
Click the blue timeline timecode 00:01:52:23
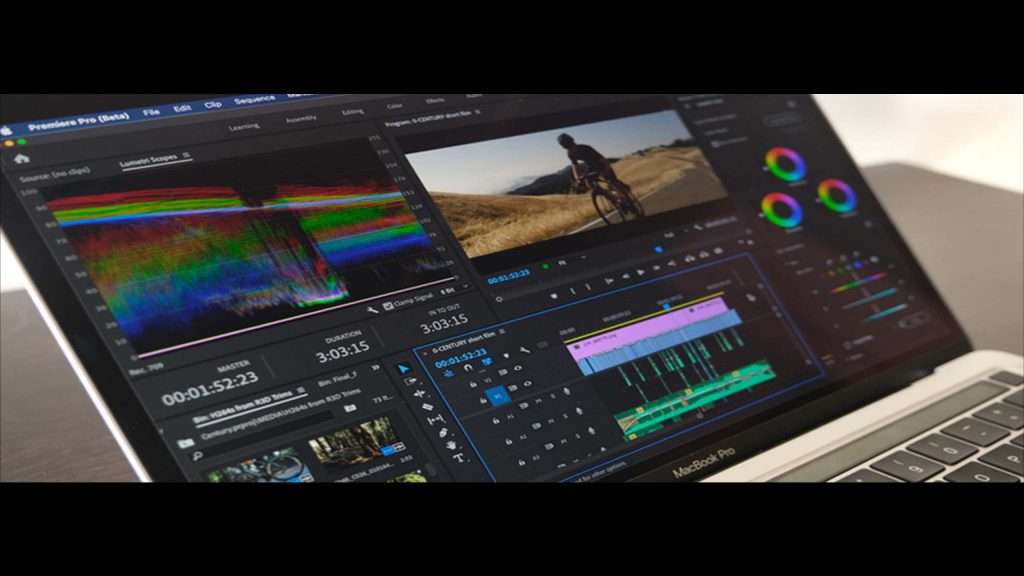pos(461,358)
